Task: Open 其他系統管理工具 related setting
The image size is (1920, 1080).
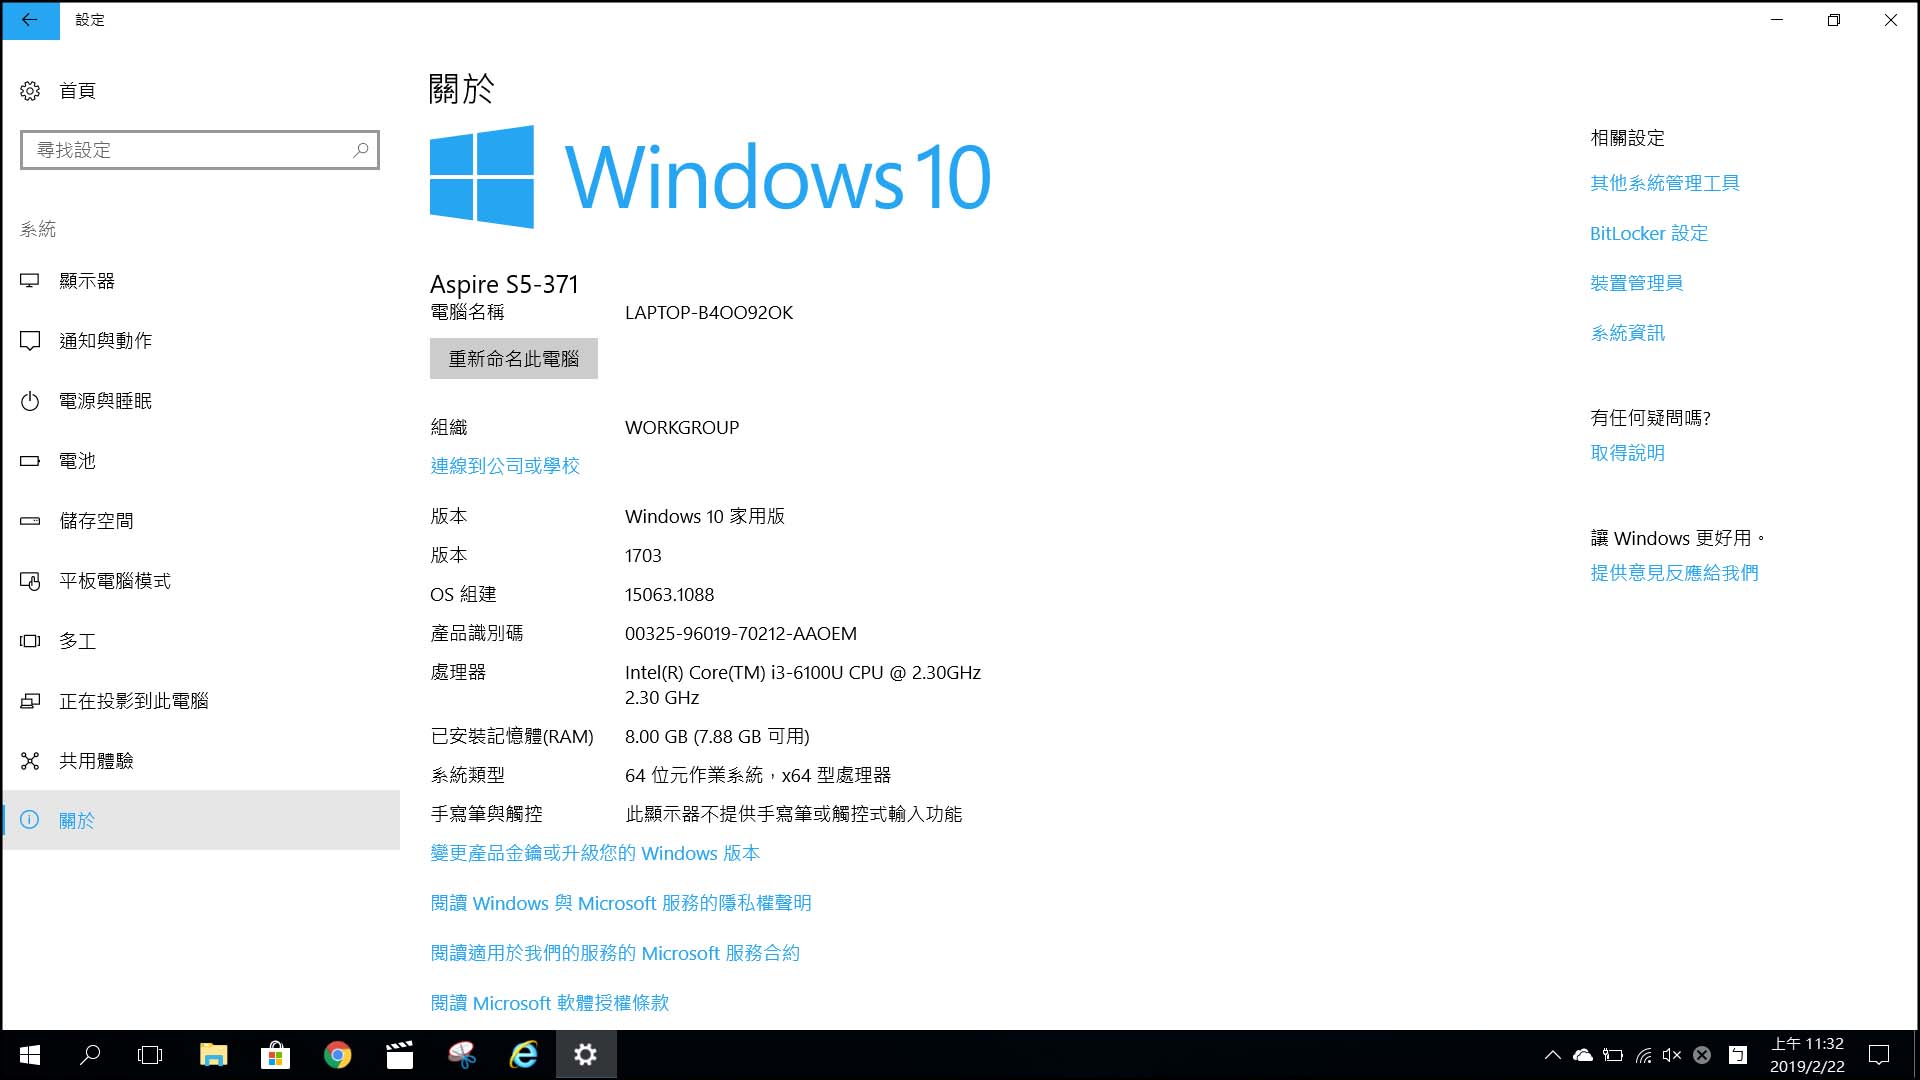Action: pyautogui.click(x=1665, y=183)
